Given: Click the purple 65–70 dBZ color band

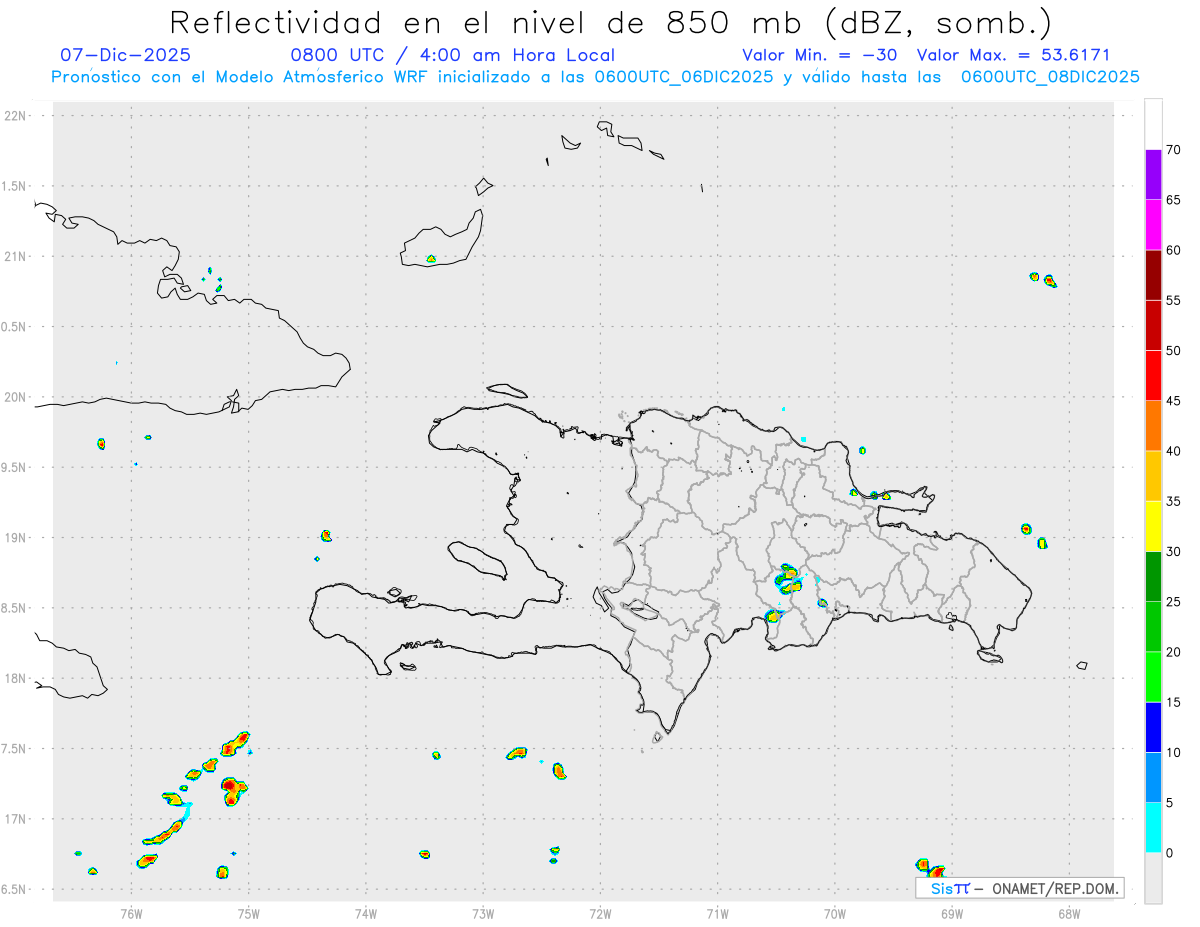Looking at the screenshot, I should (1153, 175).
